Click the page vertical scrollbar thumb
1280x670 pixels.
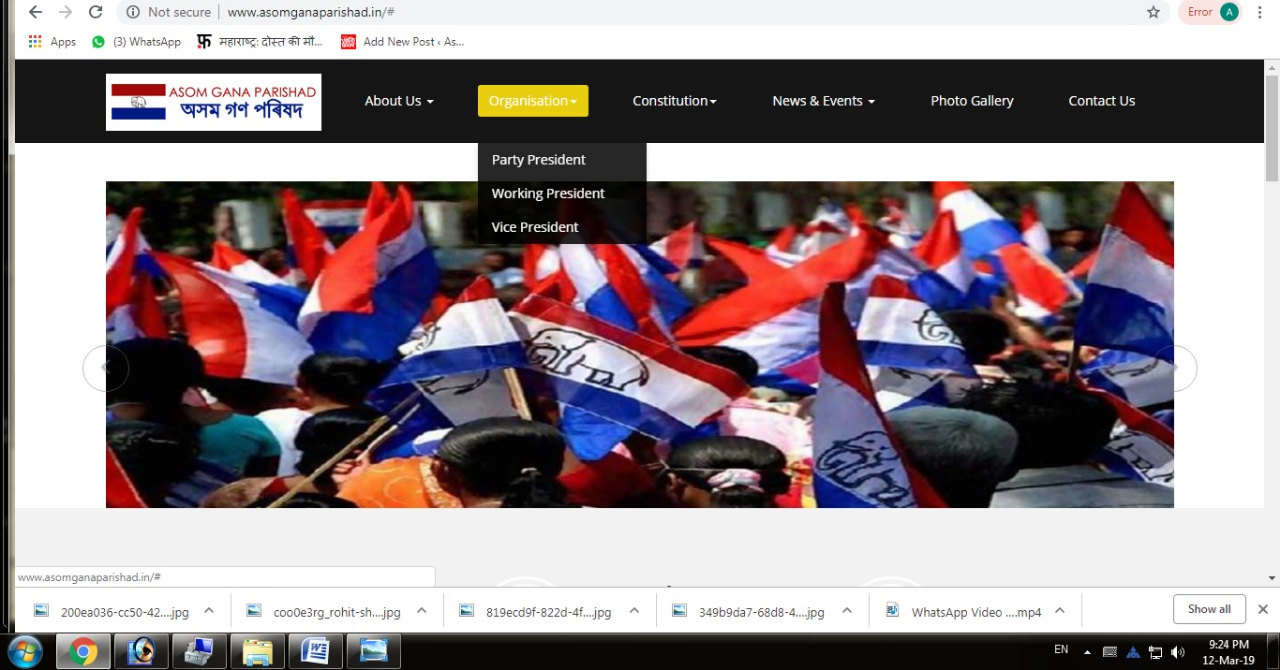tap(1272, 128)
